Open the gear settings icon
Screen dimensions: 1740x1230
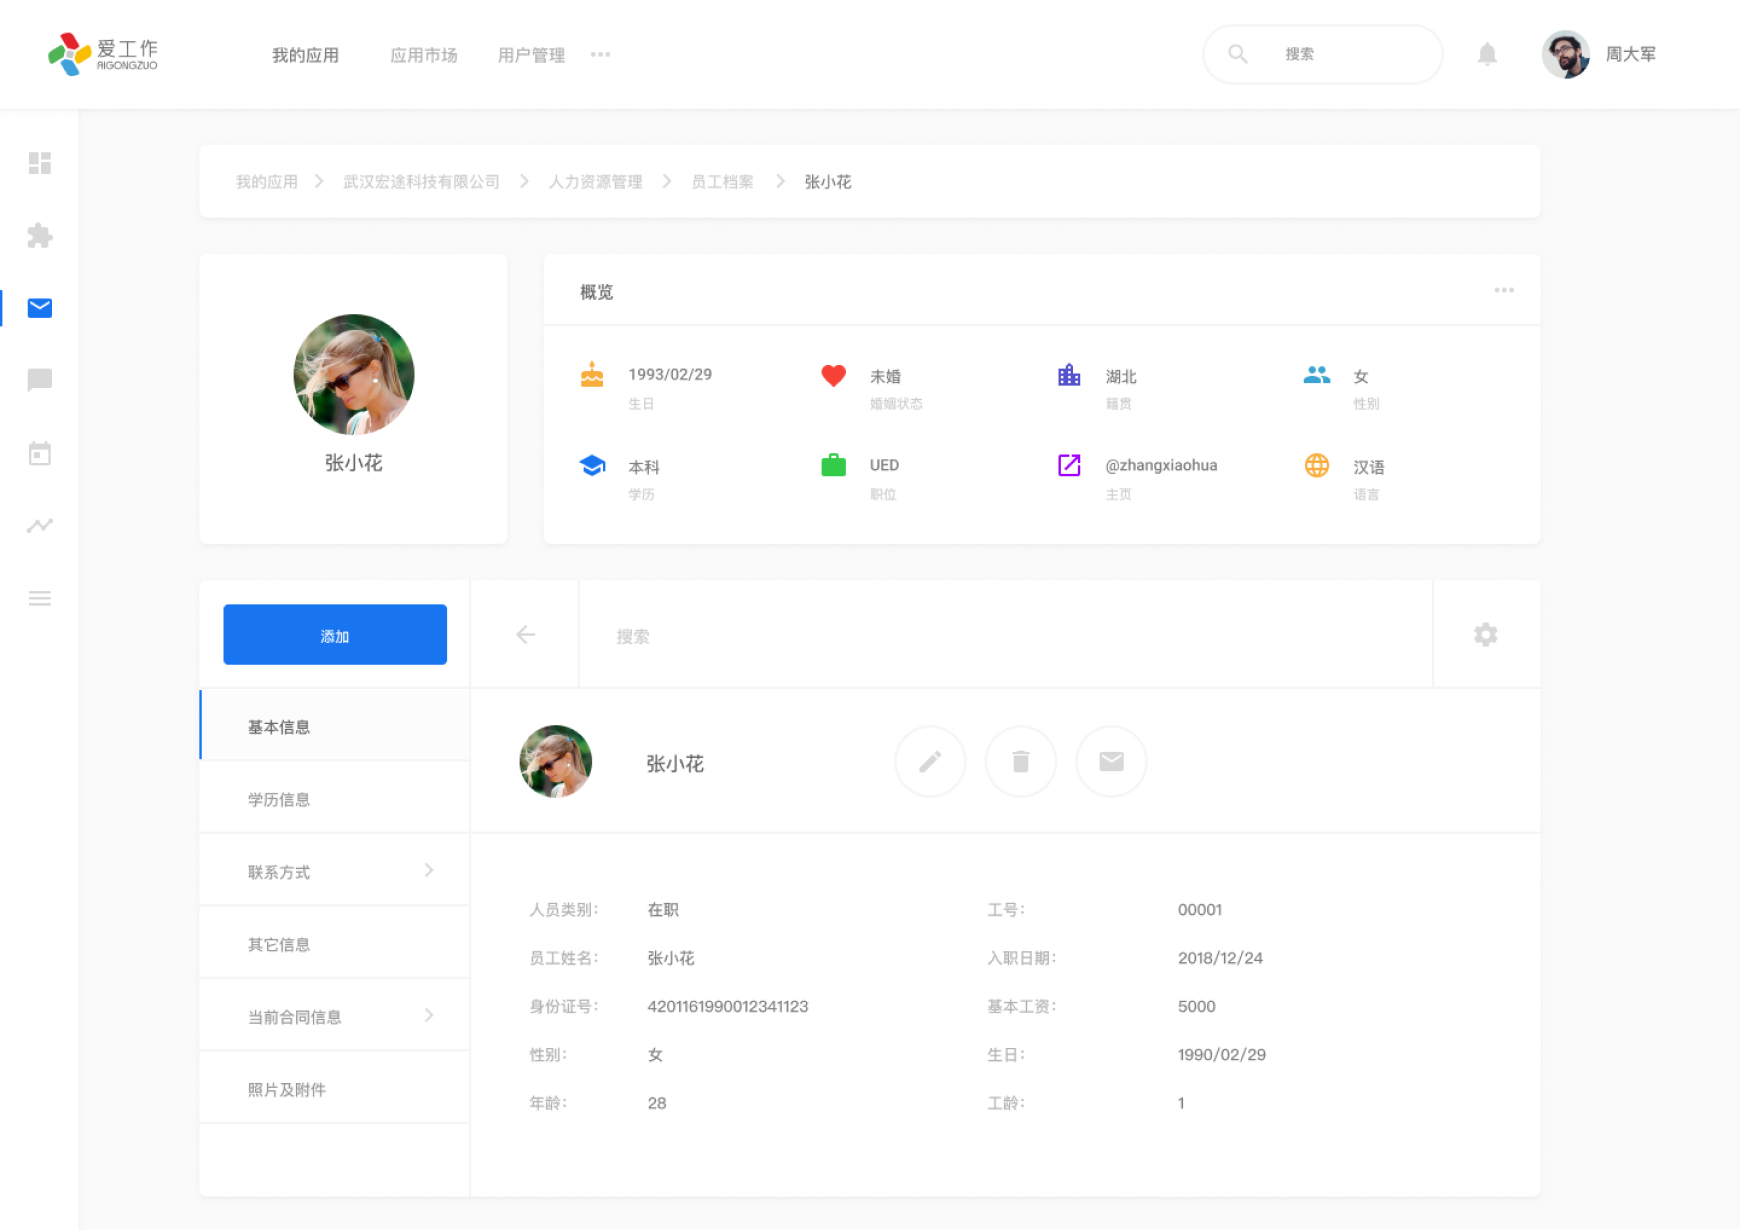point(1485,635)
